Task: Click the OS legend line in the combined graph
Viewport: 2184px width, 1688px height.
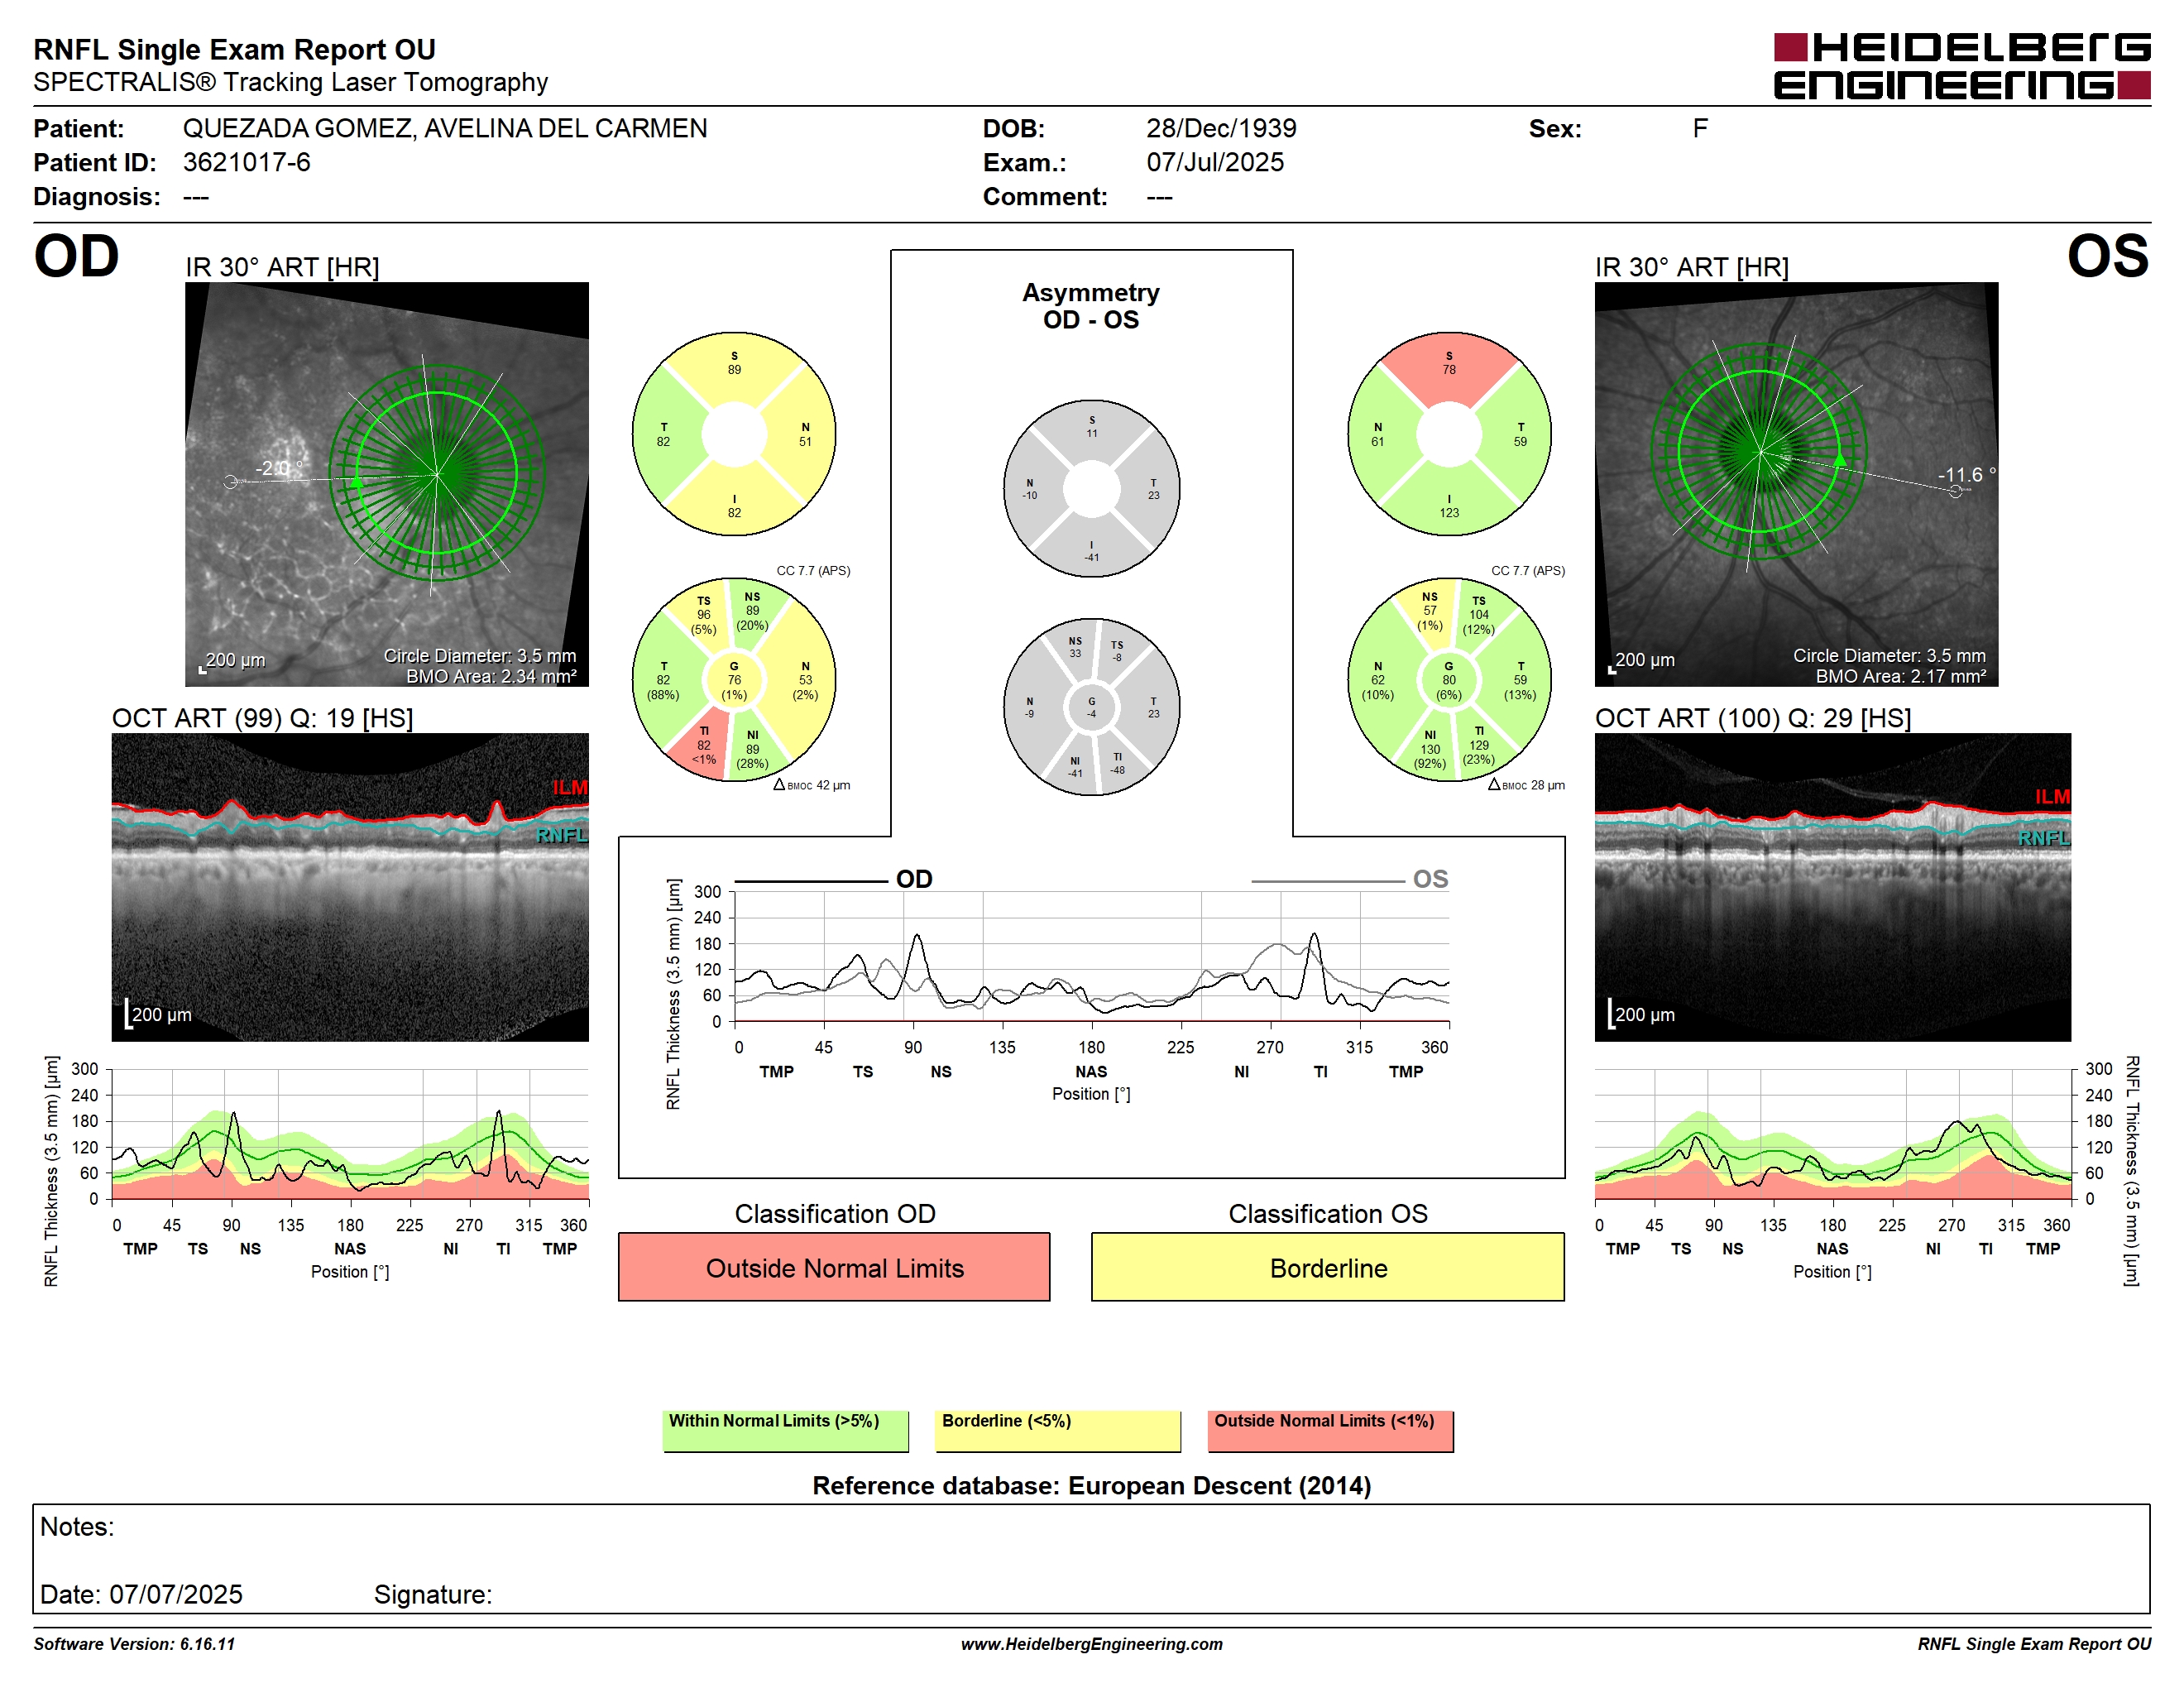Action: point(1327,881)
